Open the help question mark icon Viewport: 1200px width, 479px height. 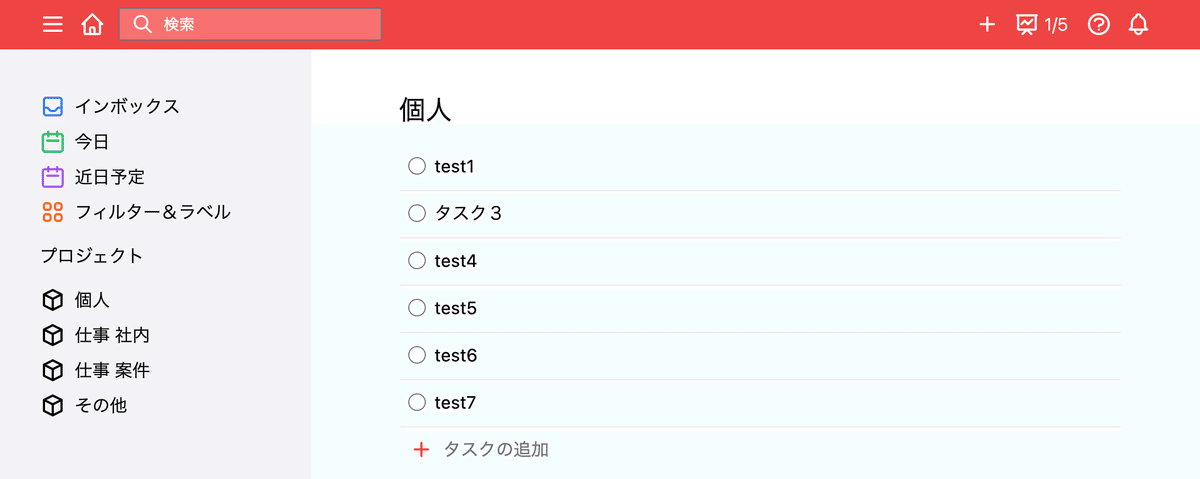(1098, 24)
